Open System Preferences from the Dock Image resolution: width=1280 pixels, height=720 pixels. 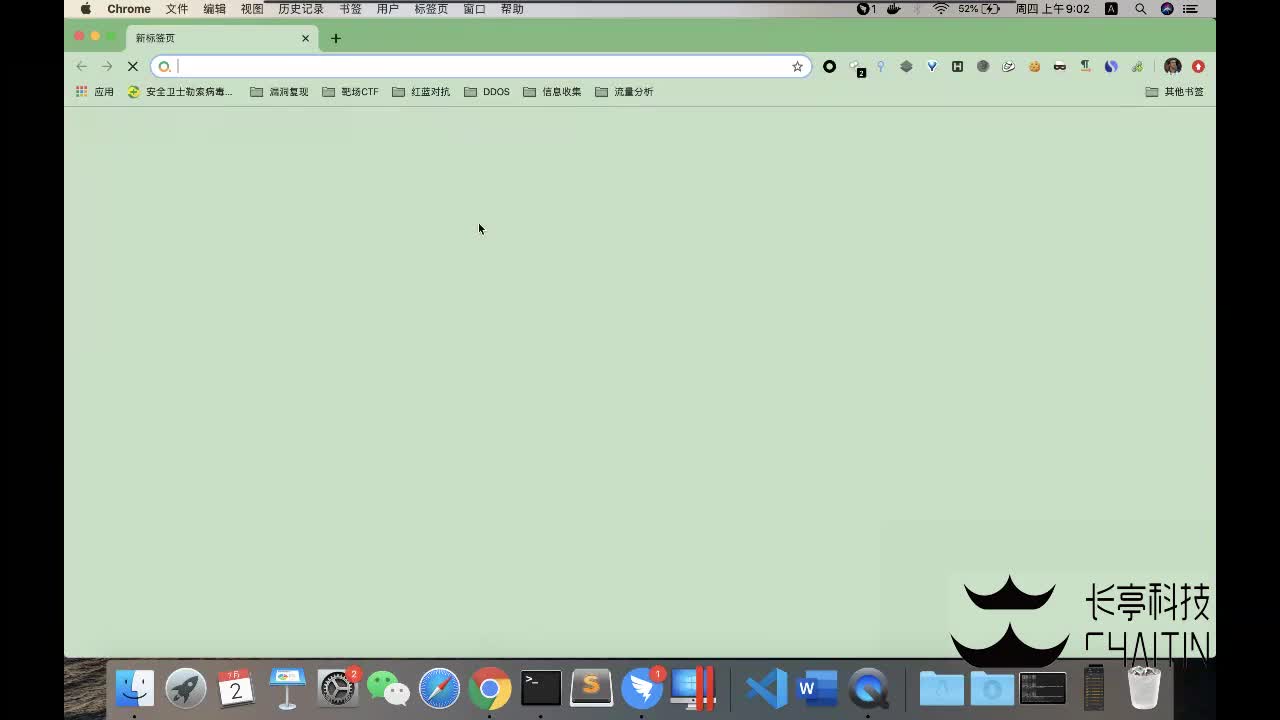pyautogui.click(x=338, y=688)
